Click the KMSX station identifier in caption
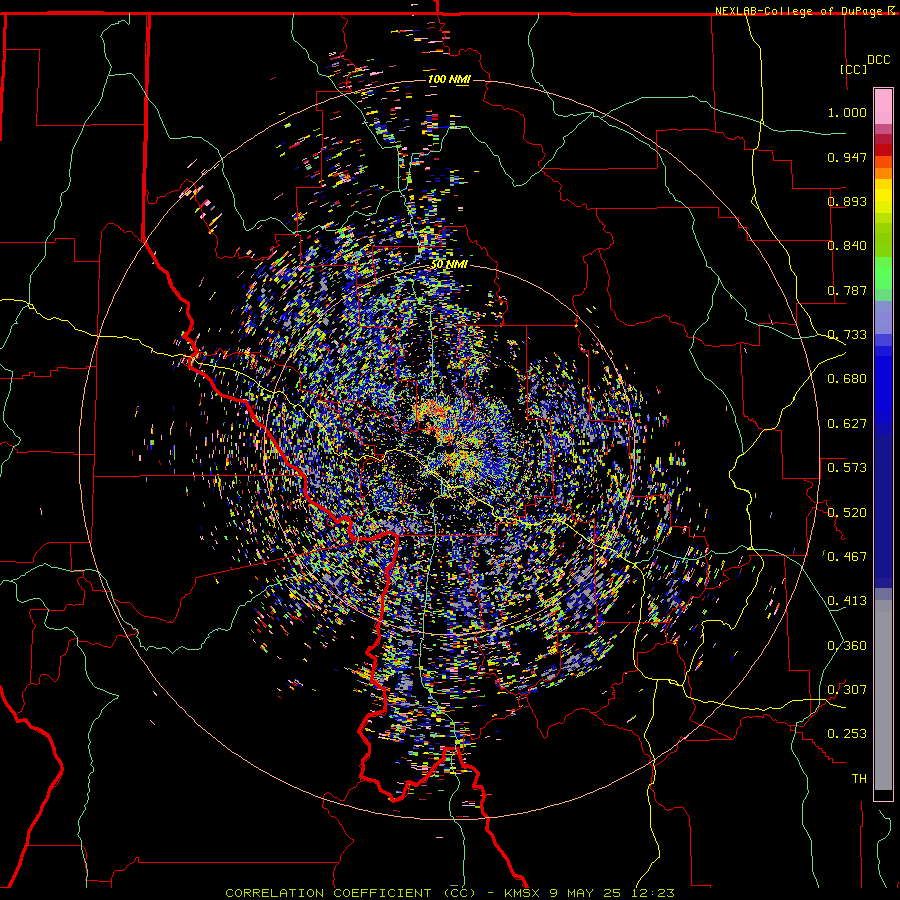 (x=522, y=893)
